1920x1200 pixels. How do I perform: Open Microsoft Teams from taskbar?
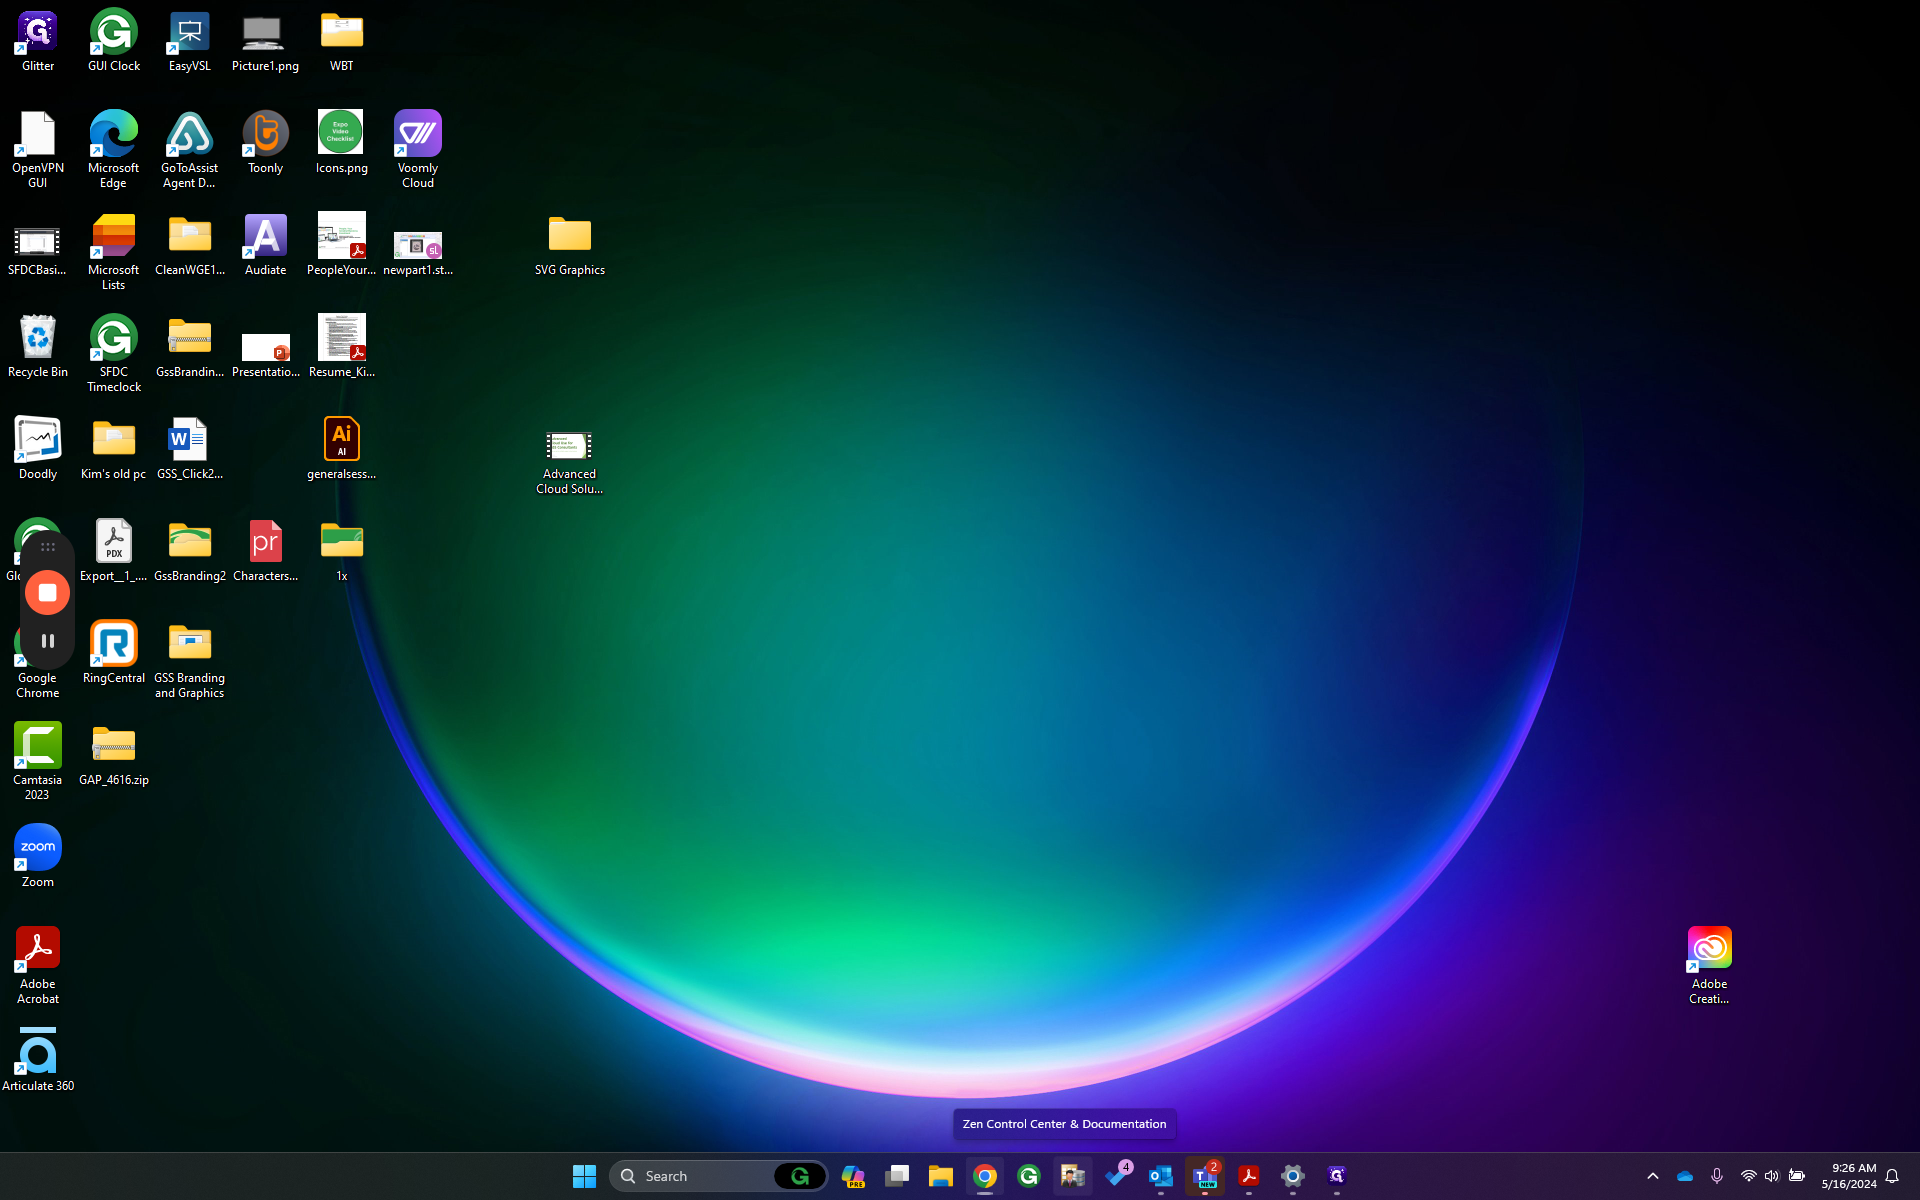point(1205,1176)
